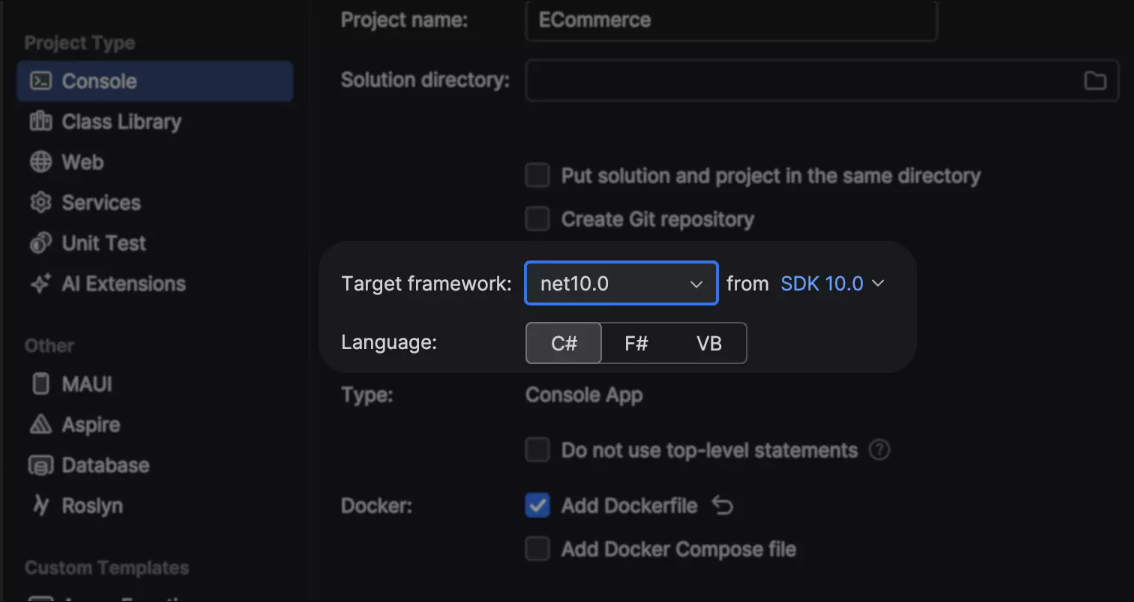Open the Target framework net10.0 dropdown
The height and width of the screenshot is (602, 1134).
[621, 283]
